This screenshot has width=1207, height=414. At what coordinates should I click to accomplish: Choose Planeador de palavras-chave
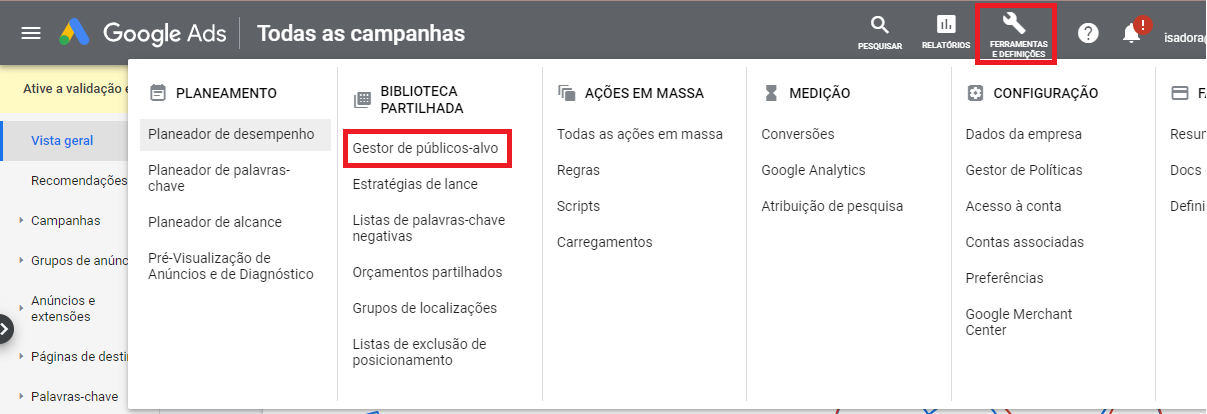point(219,178)
